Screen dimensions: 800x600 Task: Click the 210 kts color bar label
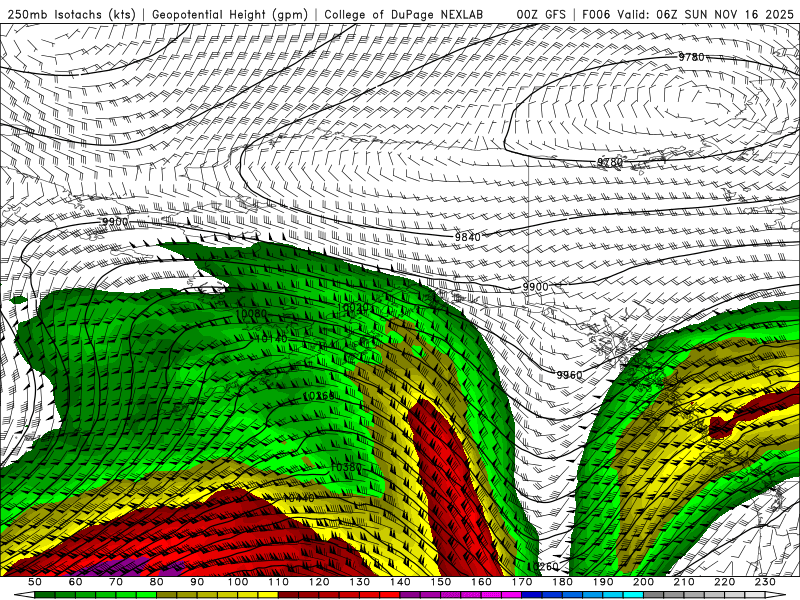coord(684,582)
